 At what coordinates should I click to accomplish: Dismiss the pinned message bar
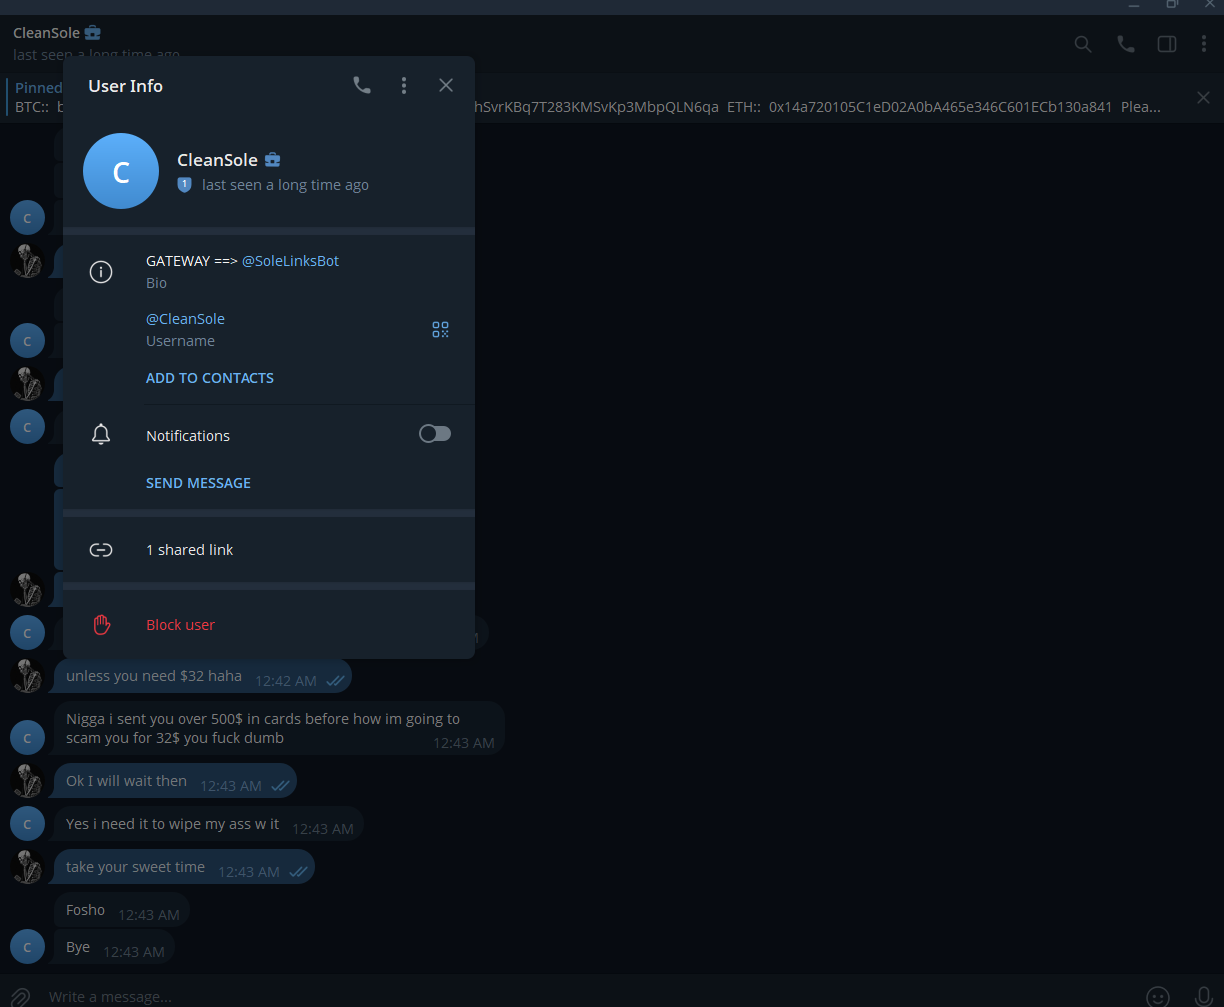pyautogui.click(x=1204, y=98)
